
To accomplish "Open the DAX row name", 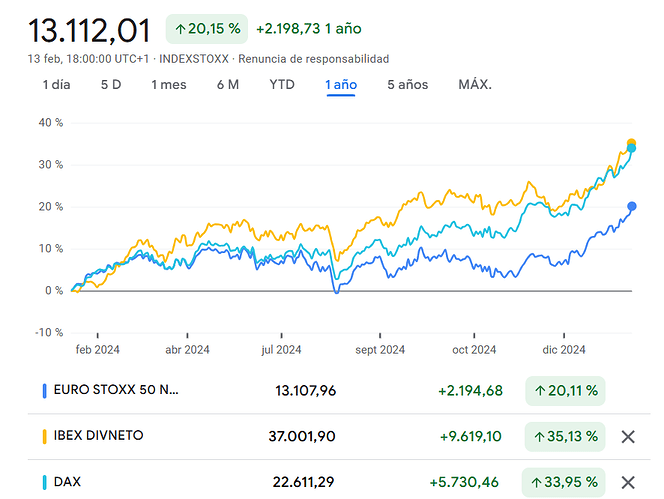I will click(x=67, y=482).
